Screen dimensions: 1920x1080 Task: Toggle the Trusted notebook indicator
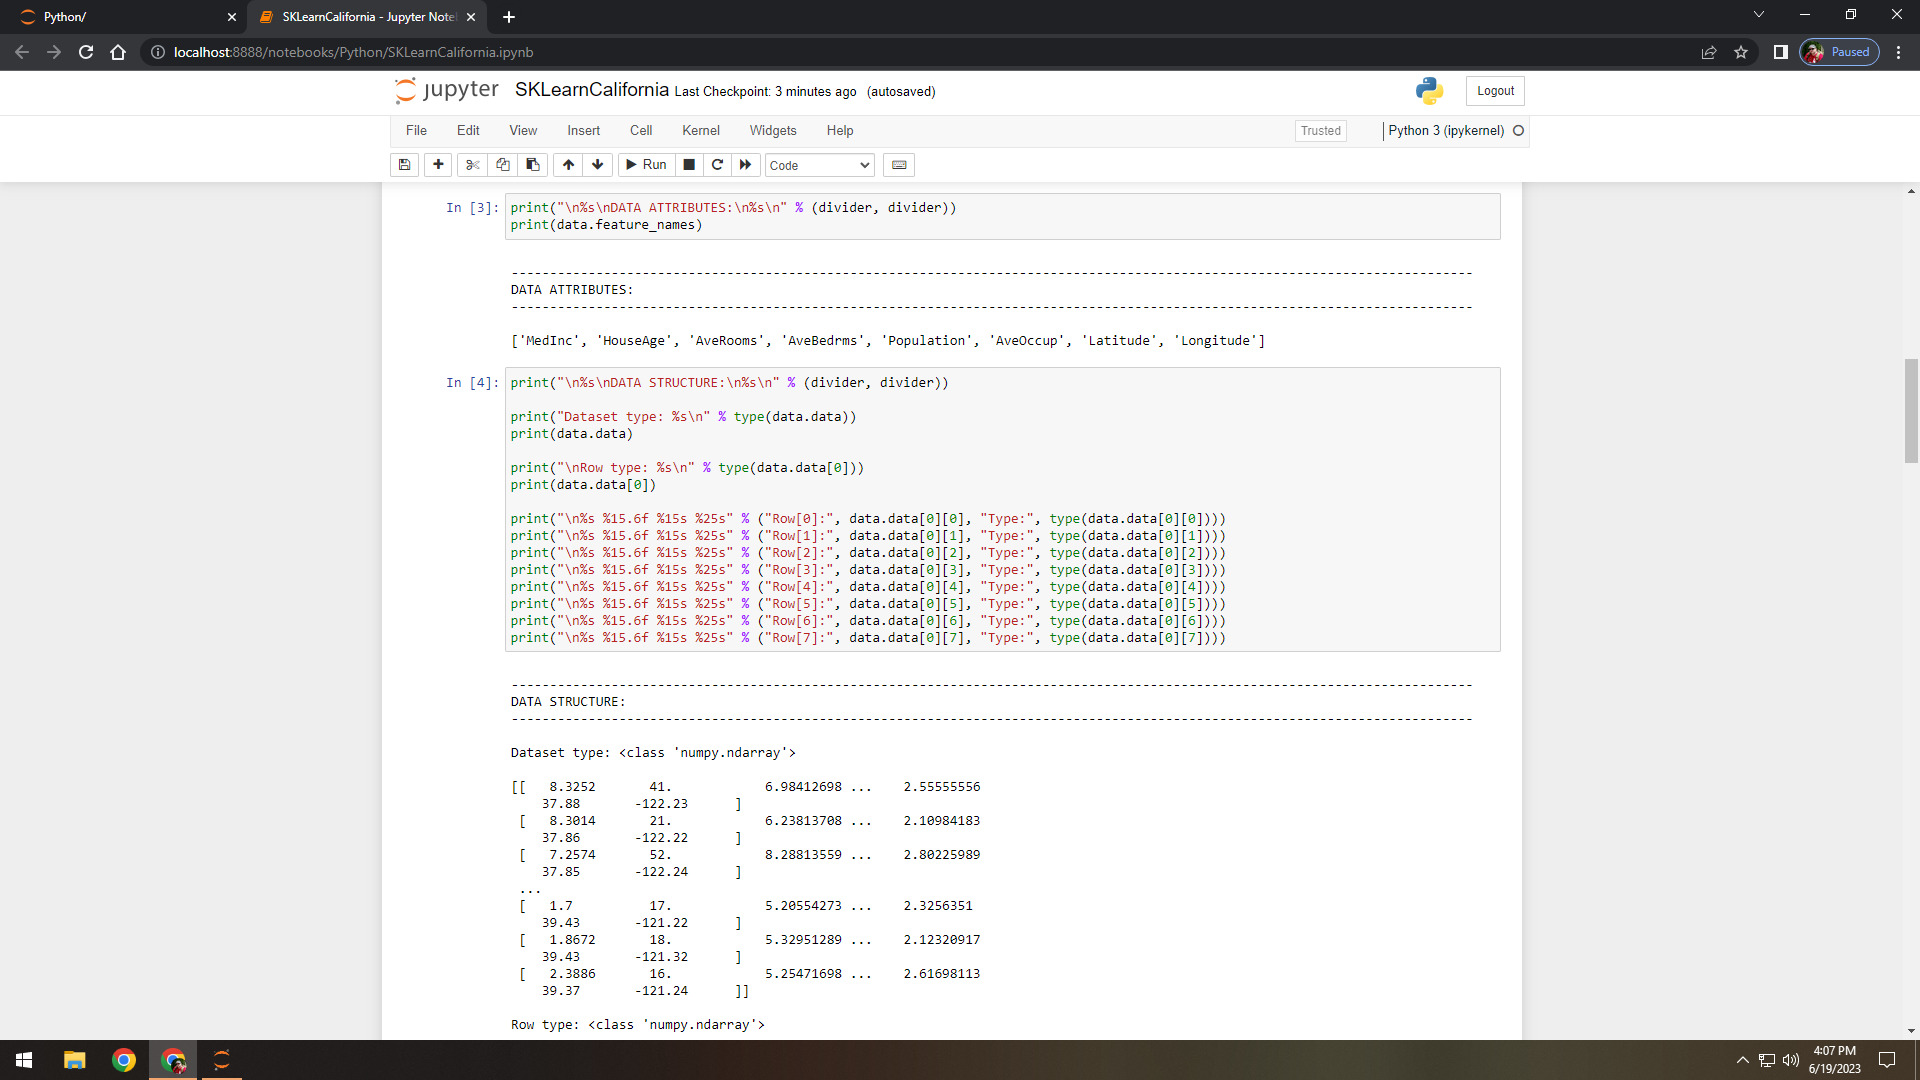1320,131
